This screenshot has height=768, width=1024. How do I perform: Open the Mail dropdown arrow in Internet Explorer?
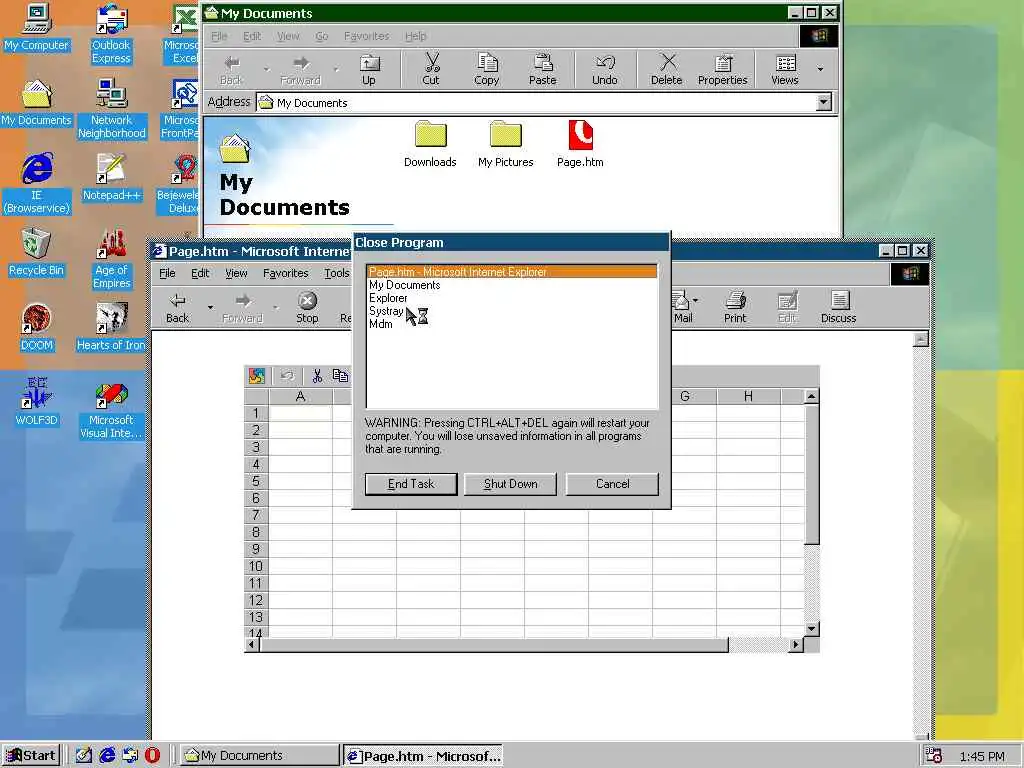tap(696, 300)
